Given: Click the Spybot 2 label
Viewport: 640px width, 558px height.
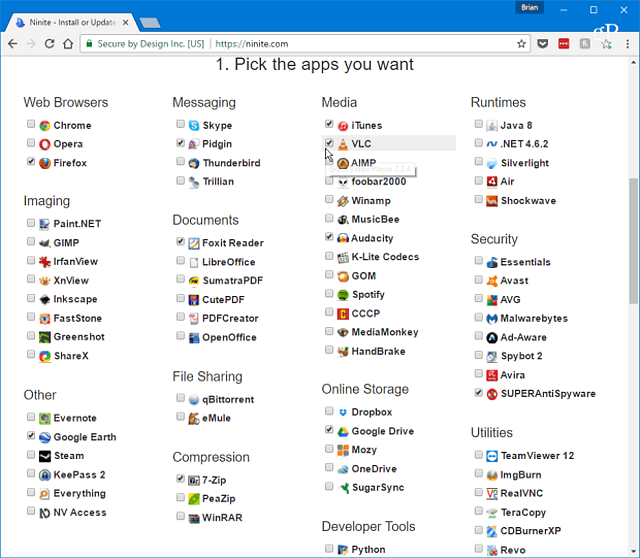Looking at the screenshot, I should [x=521, y=356].
